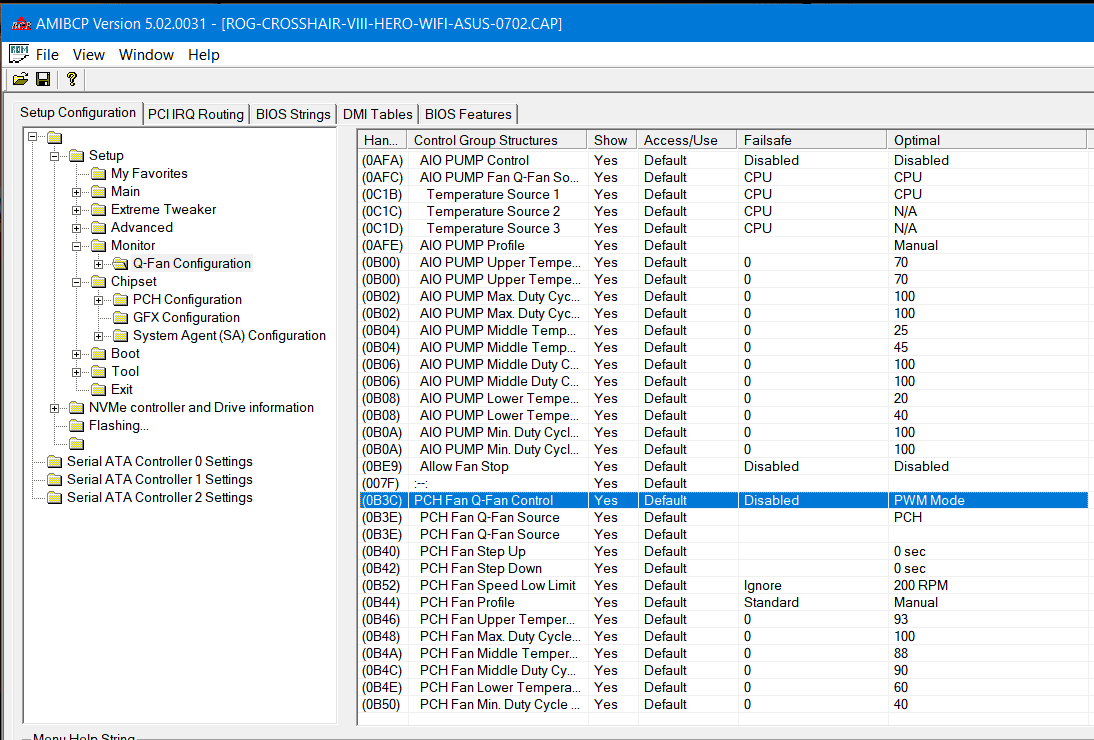Open the Window menu

[x=147, y=55]
